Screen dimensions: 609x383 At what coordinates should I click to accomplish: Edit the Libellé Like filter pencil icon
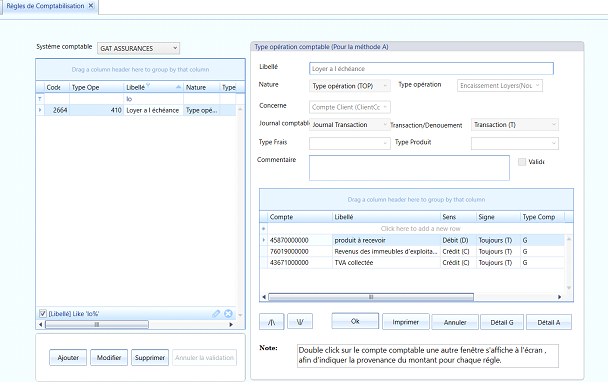pos(216,313)
